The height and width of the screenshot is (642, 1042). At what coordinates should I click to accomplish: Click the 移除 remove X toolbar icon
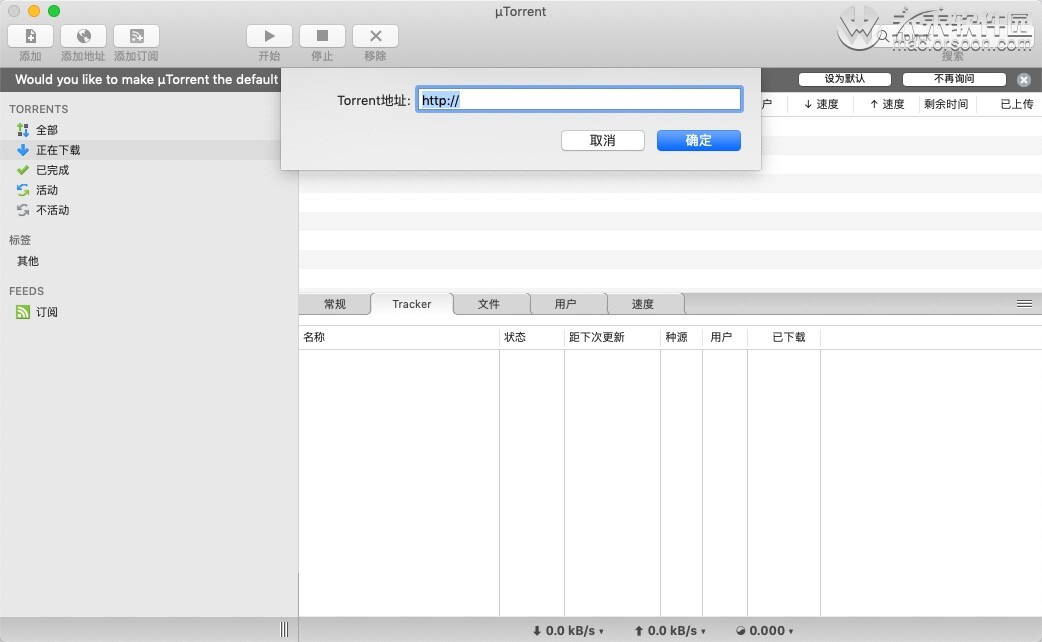point(375,36)
